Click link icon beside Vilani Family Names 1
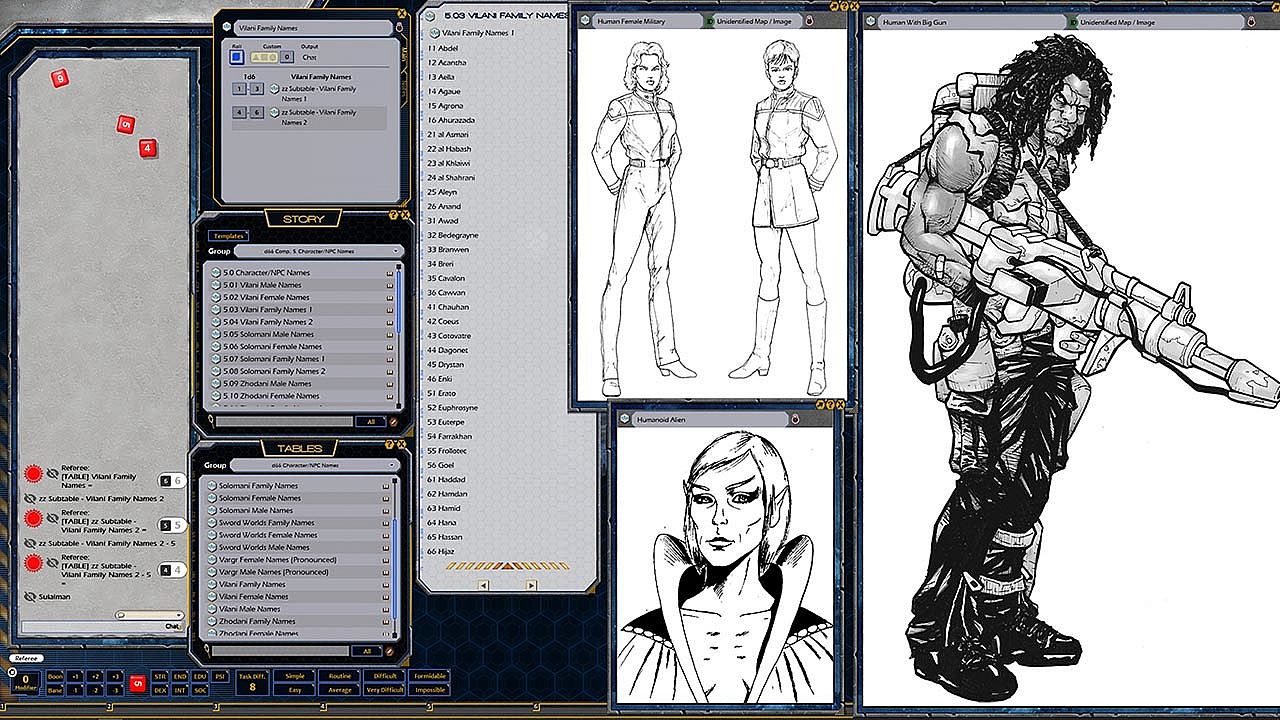Image resolution: width=1280 pixels, height=720 pixels. [x=434, y=33]
